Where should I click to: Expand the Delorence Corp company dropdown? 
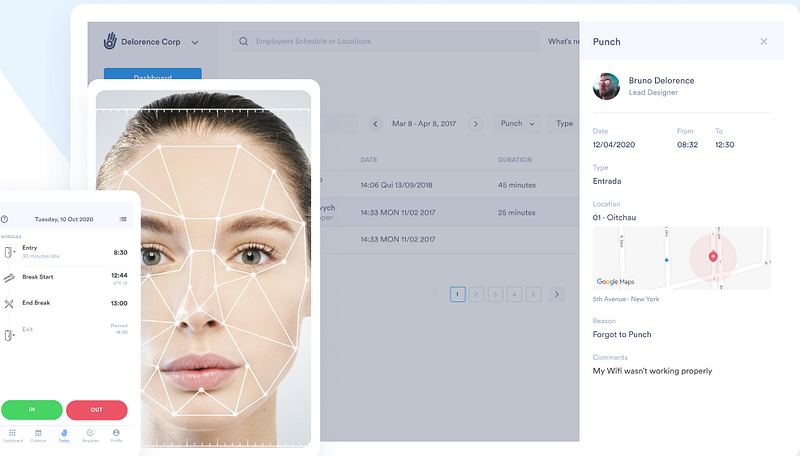[195, 42]
